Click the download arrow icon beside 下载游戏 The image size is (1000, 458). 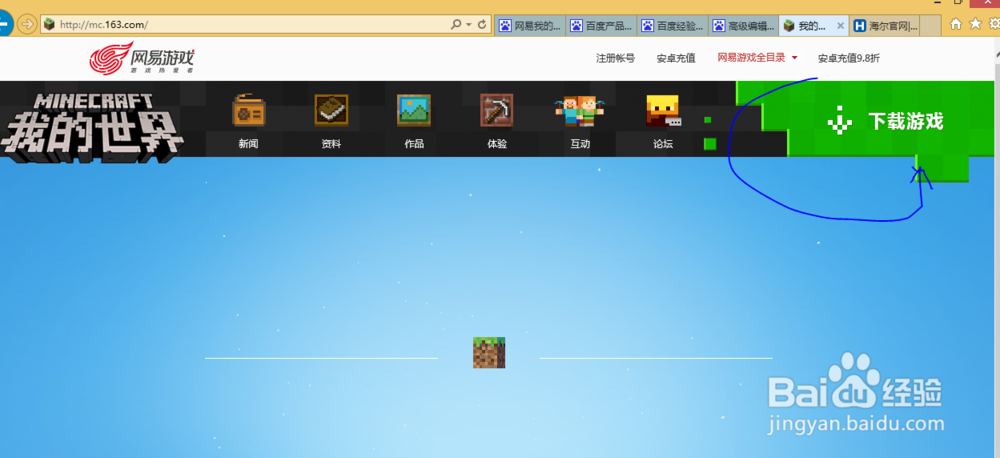click(840, 121)
